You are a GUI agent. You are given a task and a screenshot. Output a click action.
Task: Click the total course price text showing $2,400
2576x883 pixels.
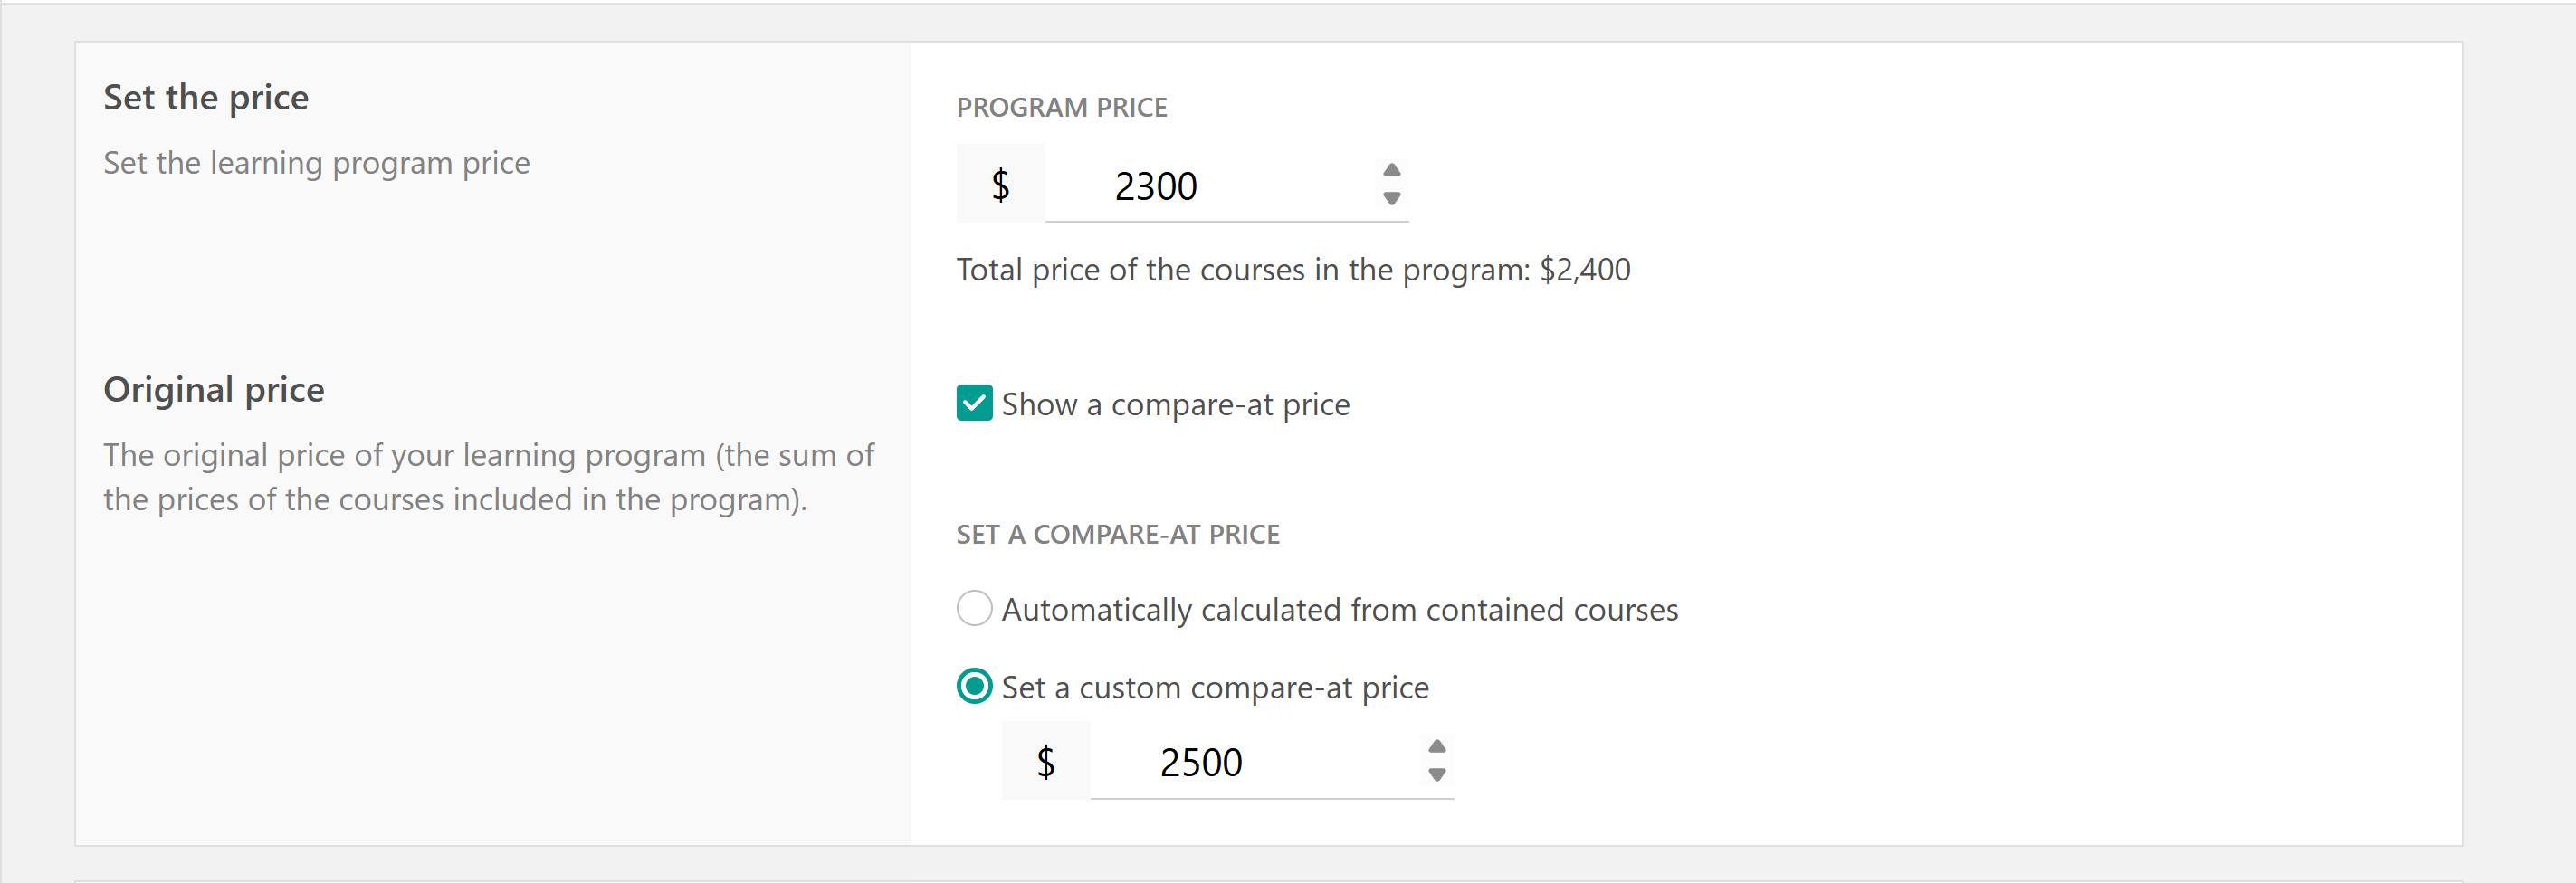(1292, 270)
